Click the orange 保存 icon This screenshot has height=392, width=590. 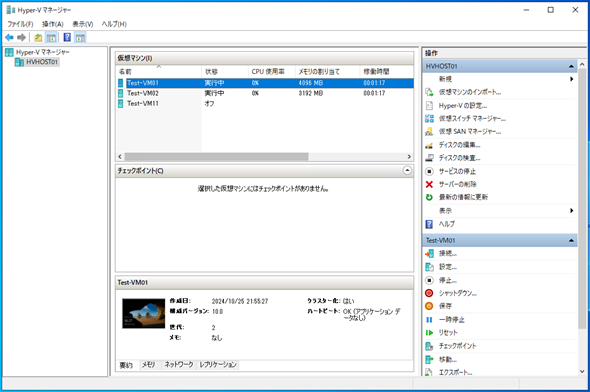429,306
